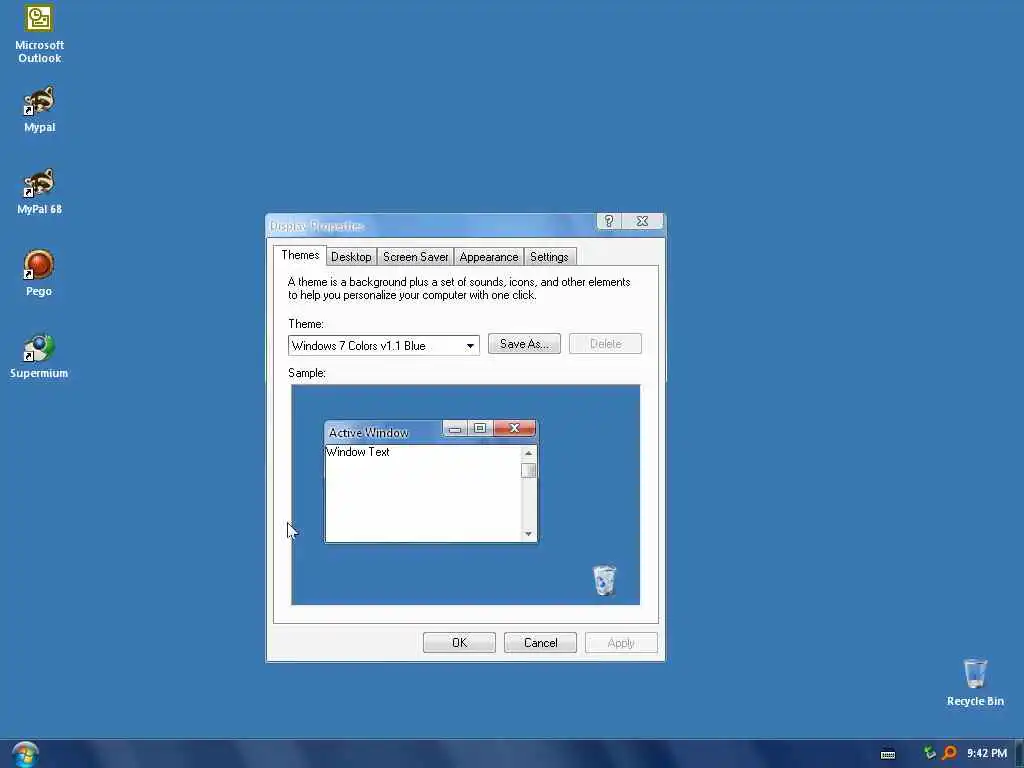The height and width of the screenshot is (768, 1024).
Task: Select the Supermium desktop shortcut
Action: tap(39, 356)
